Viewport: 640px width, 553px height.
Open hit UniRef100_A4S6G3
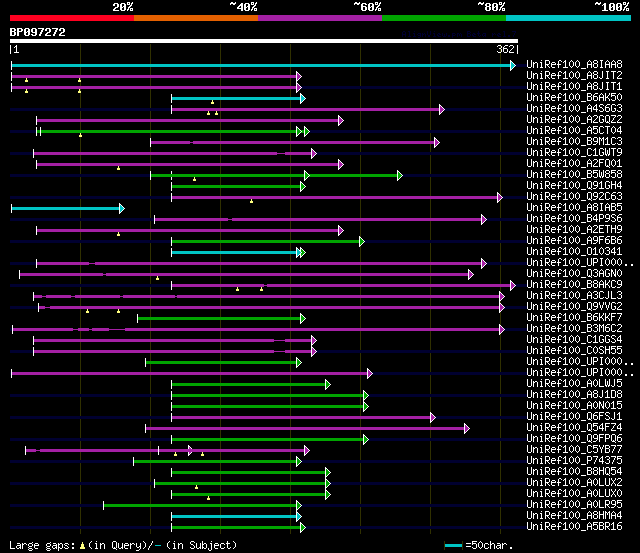click(574, 109)
